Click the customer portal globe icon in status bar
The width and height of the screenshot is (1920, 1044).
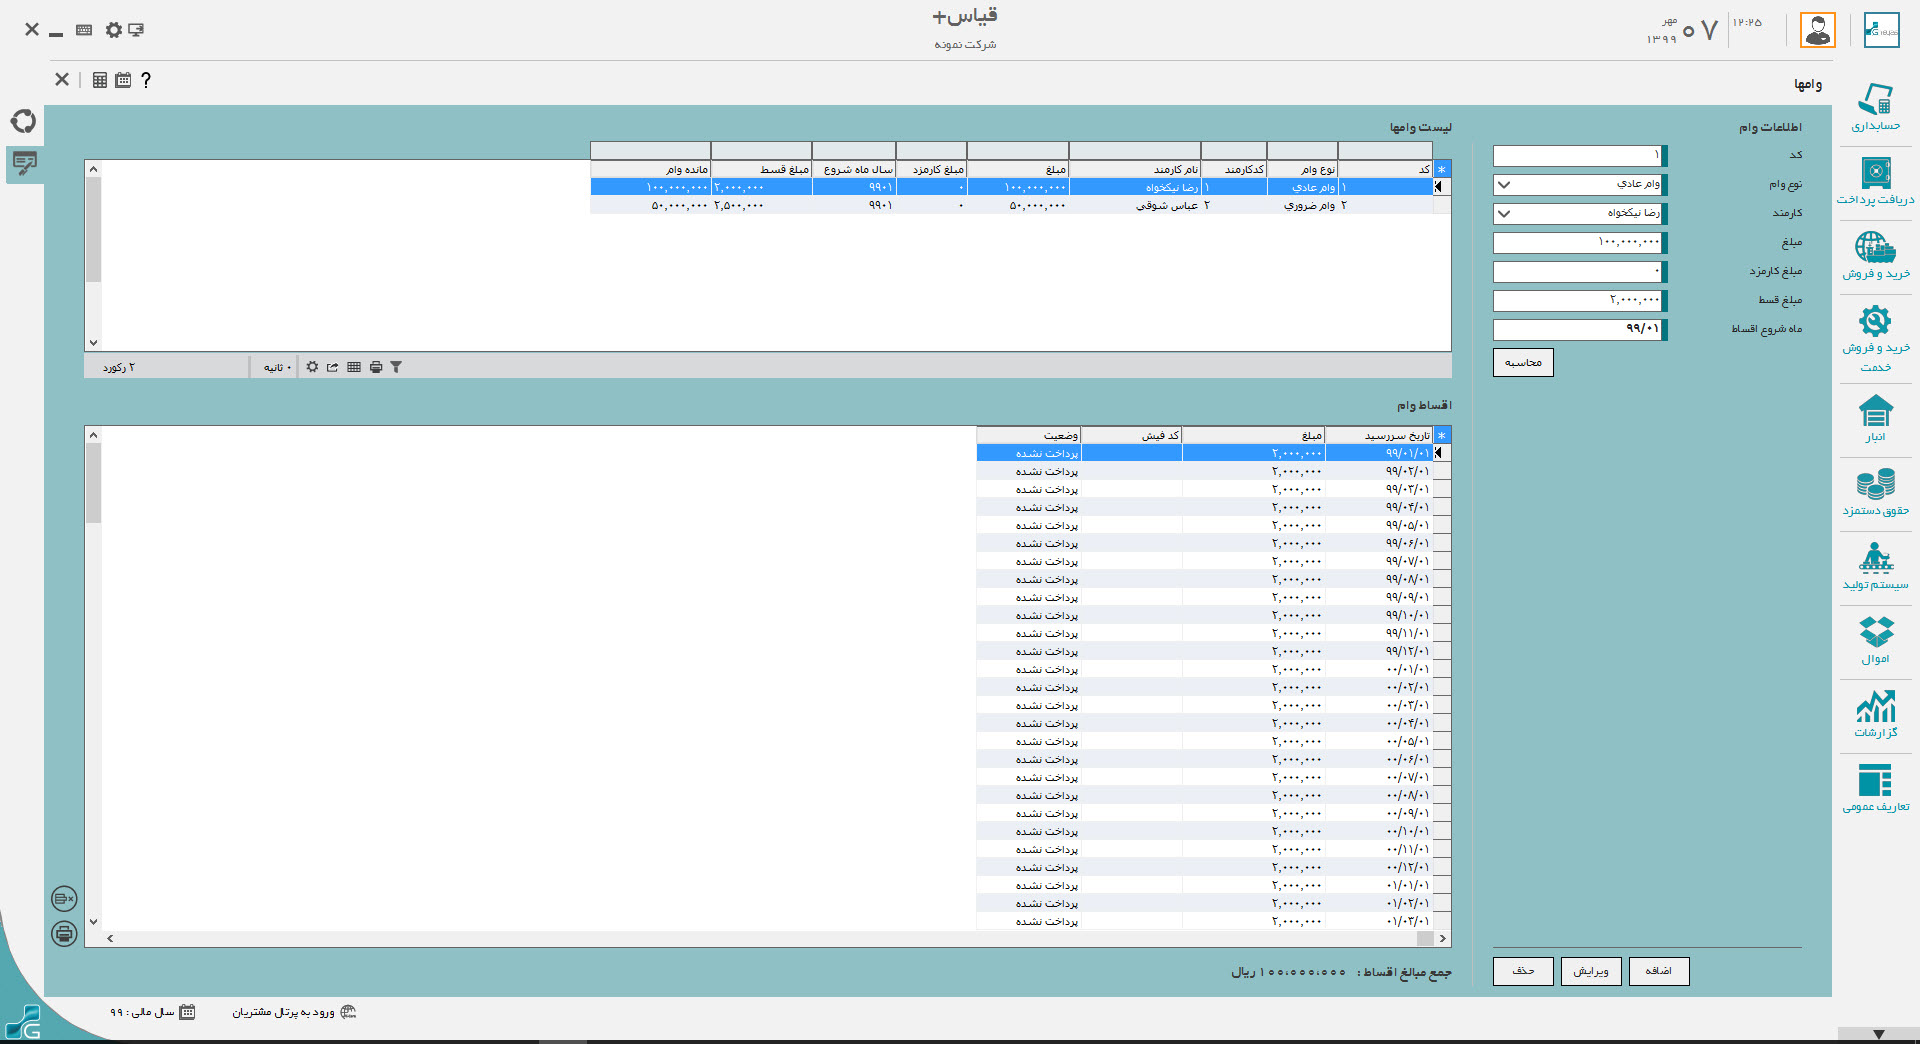click(x=348, y=1012)
